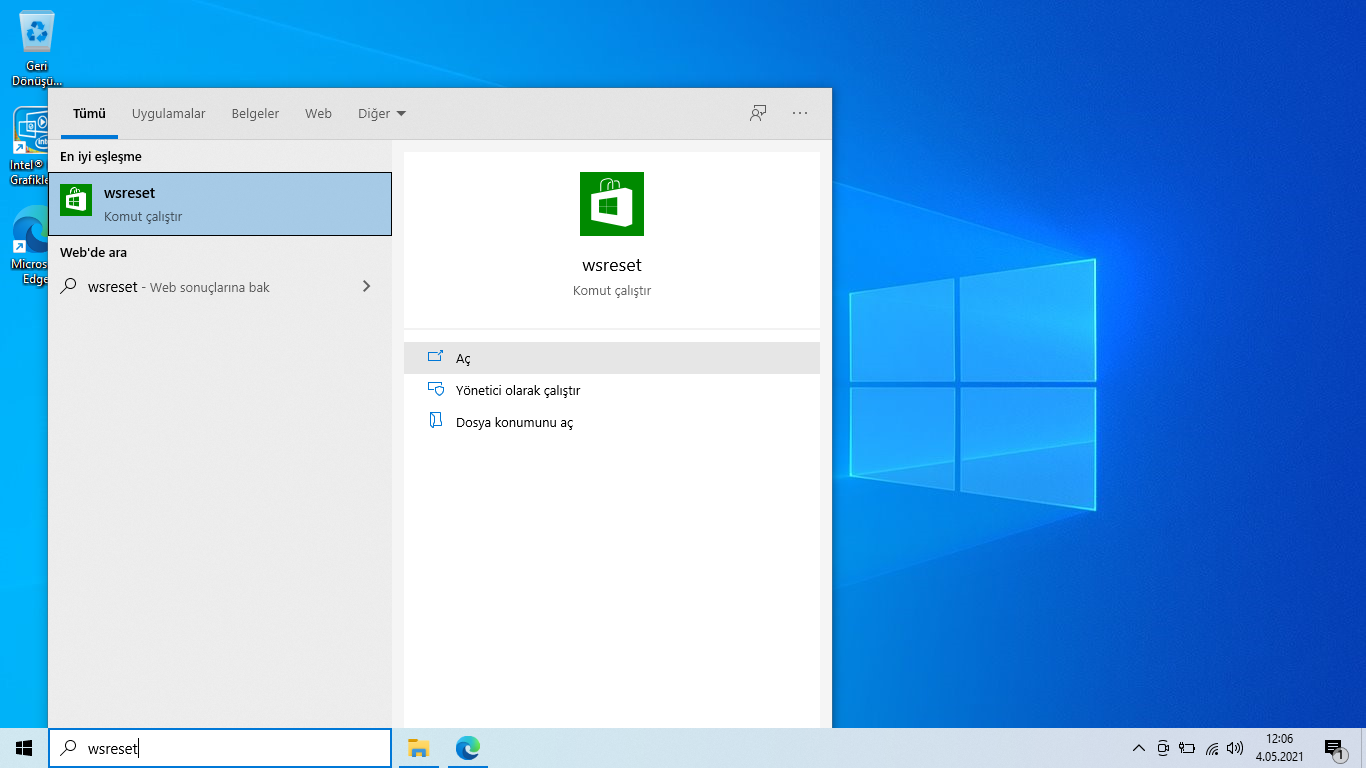Expand web results arrow for wsreset
This screenshot has height=768, width=1366.
[366, 287]
